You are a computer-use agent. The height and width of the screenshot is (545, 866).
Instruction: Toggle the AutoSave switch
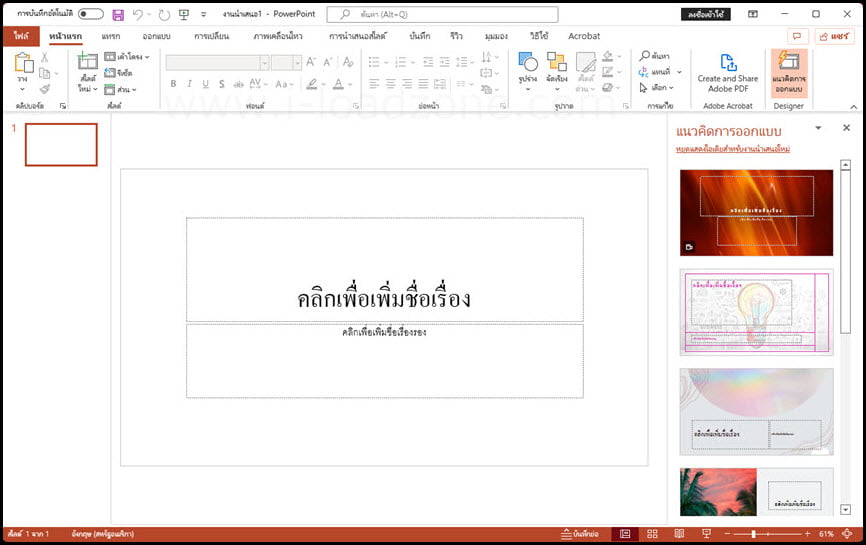click(91, 14)
